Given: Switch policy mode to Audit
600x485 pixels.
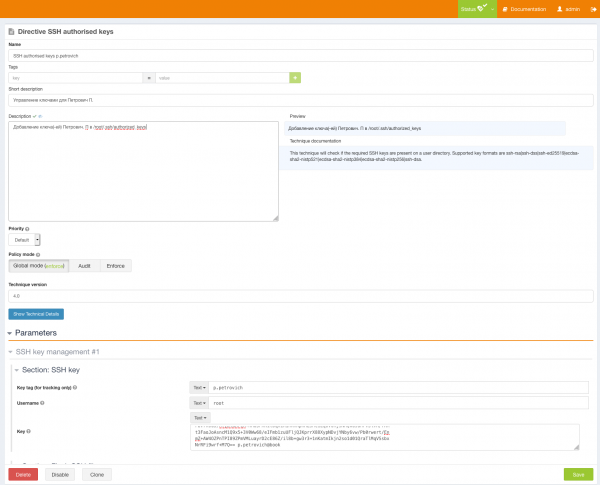Looking at the screenshot, I should 84,266.
